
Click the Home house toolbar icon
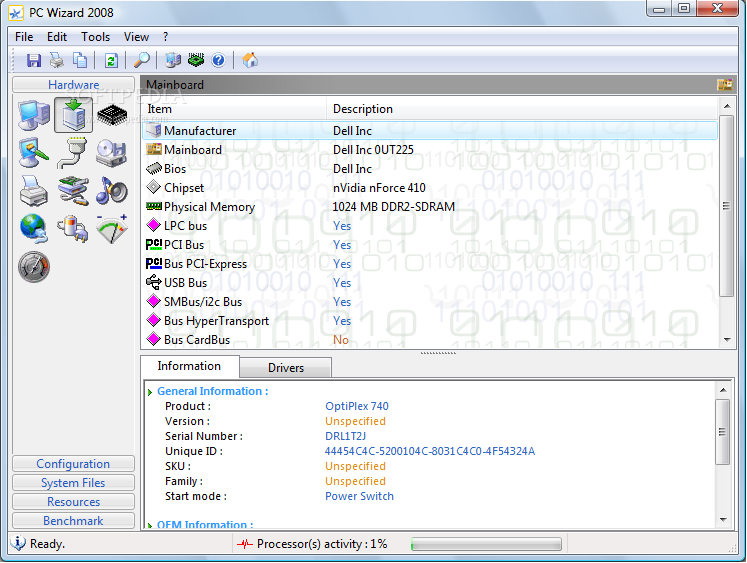coord(250,60)
